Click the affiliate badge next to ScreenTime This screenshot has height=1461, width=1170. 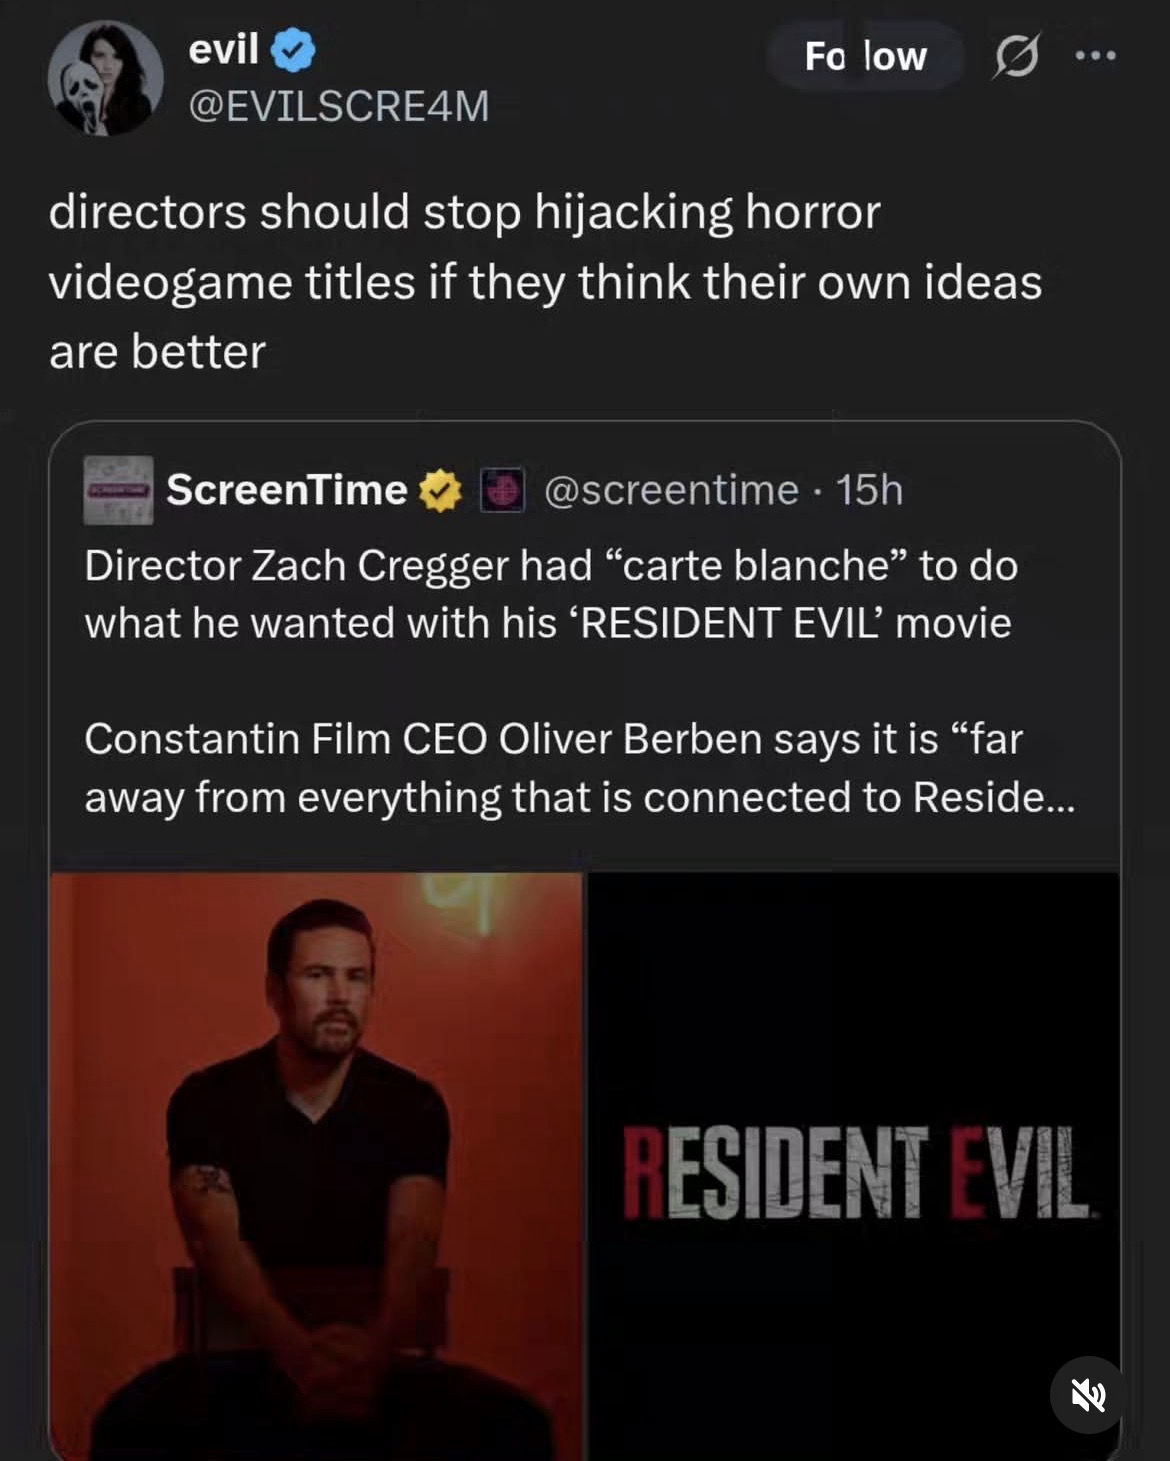pos(503,491)
